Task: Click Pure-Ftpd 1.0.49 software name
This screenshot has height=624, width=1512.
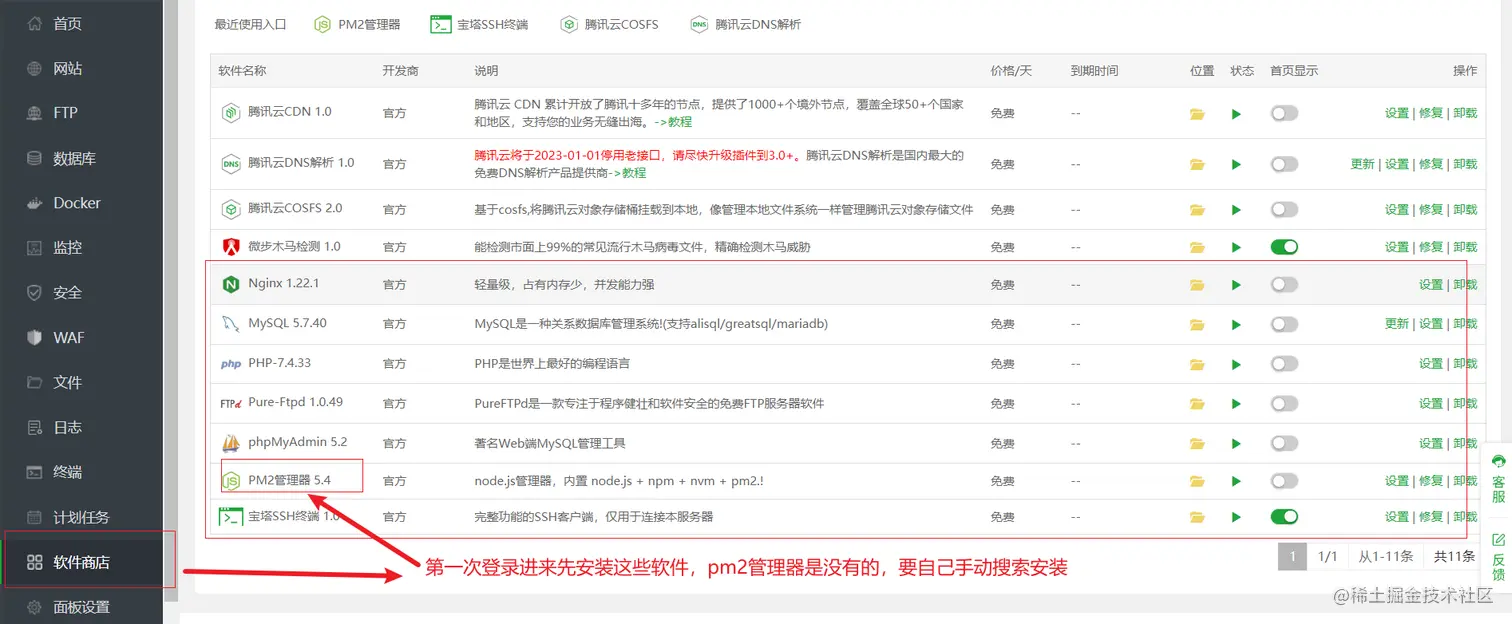Action: [295, 403]
